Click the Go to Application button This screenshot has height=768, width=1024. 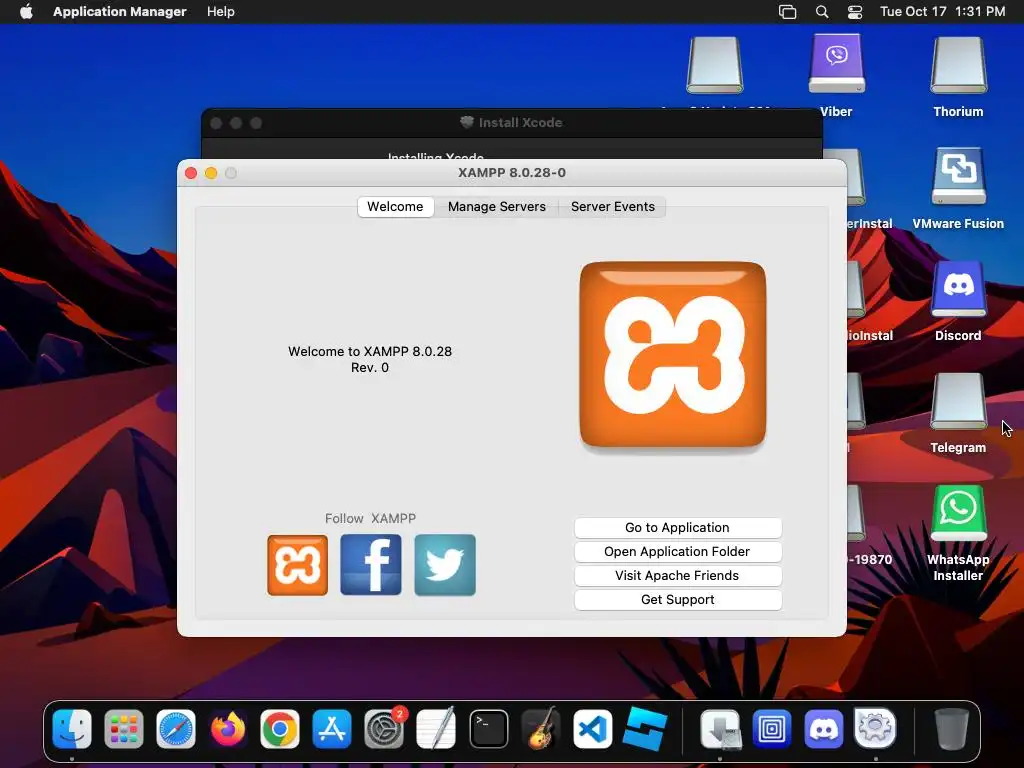(677, 528)
